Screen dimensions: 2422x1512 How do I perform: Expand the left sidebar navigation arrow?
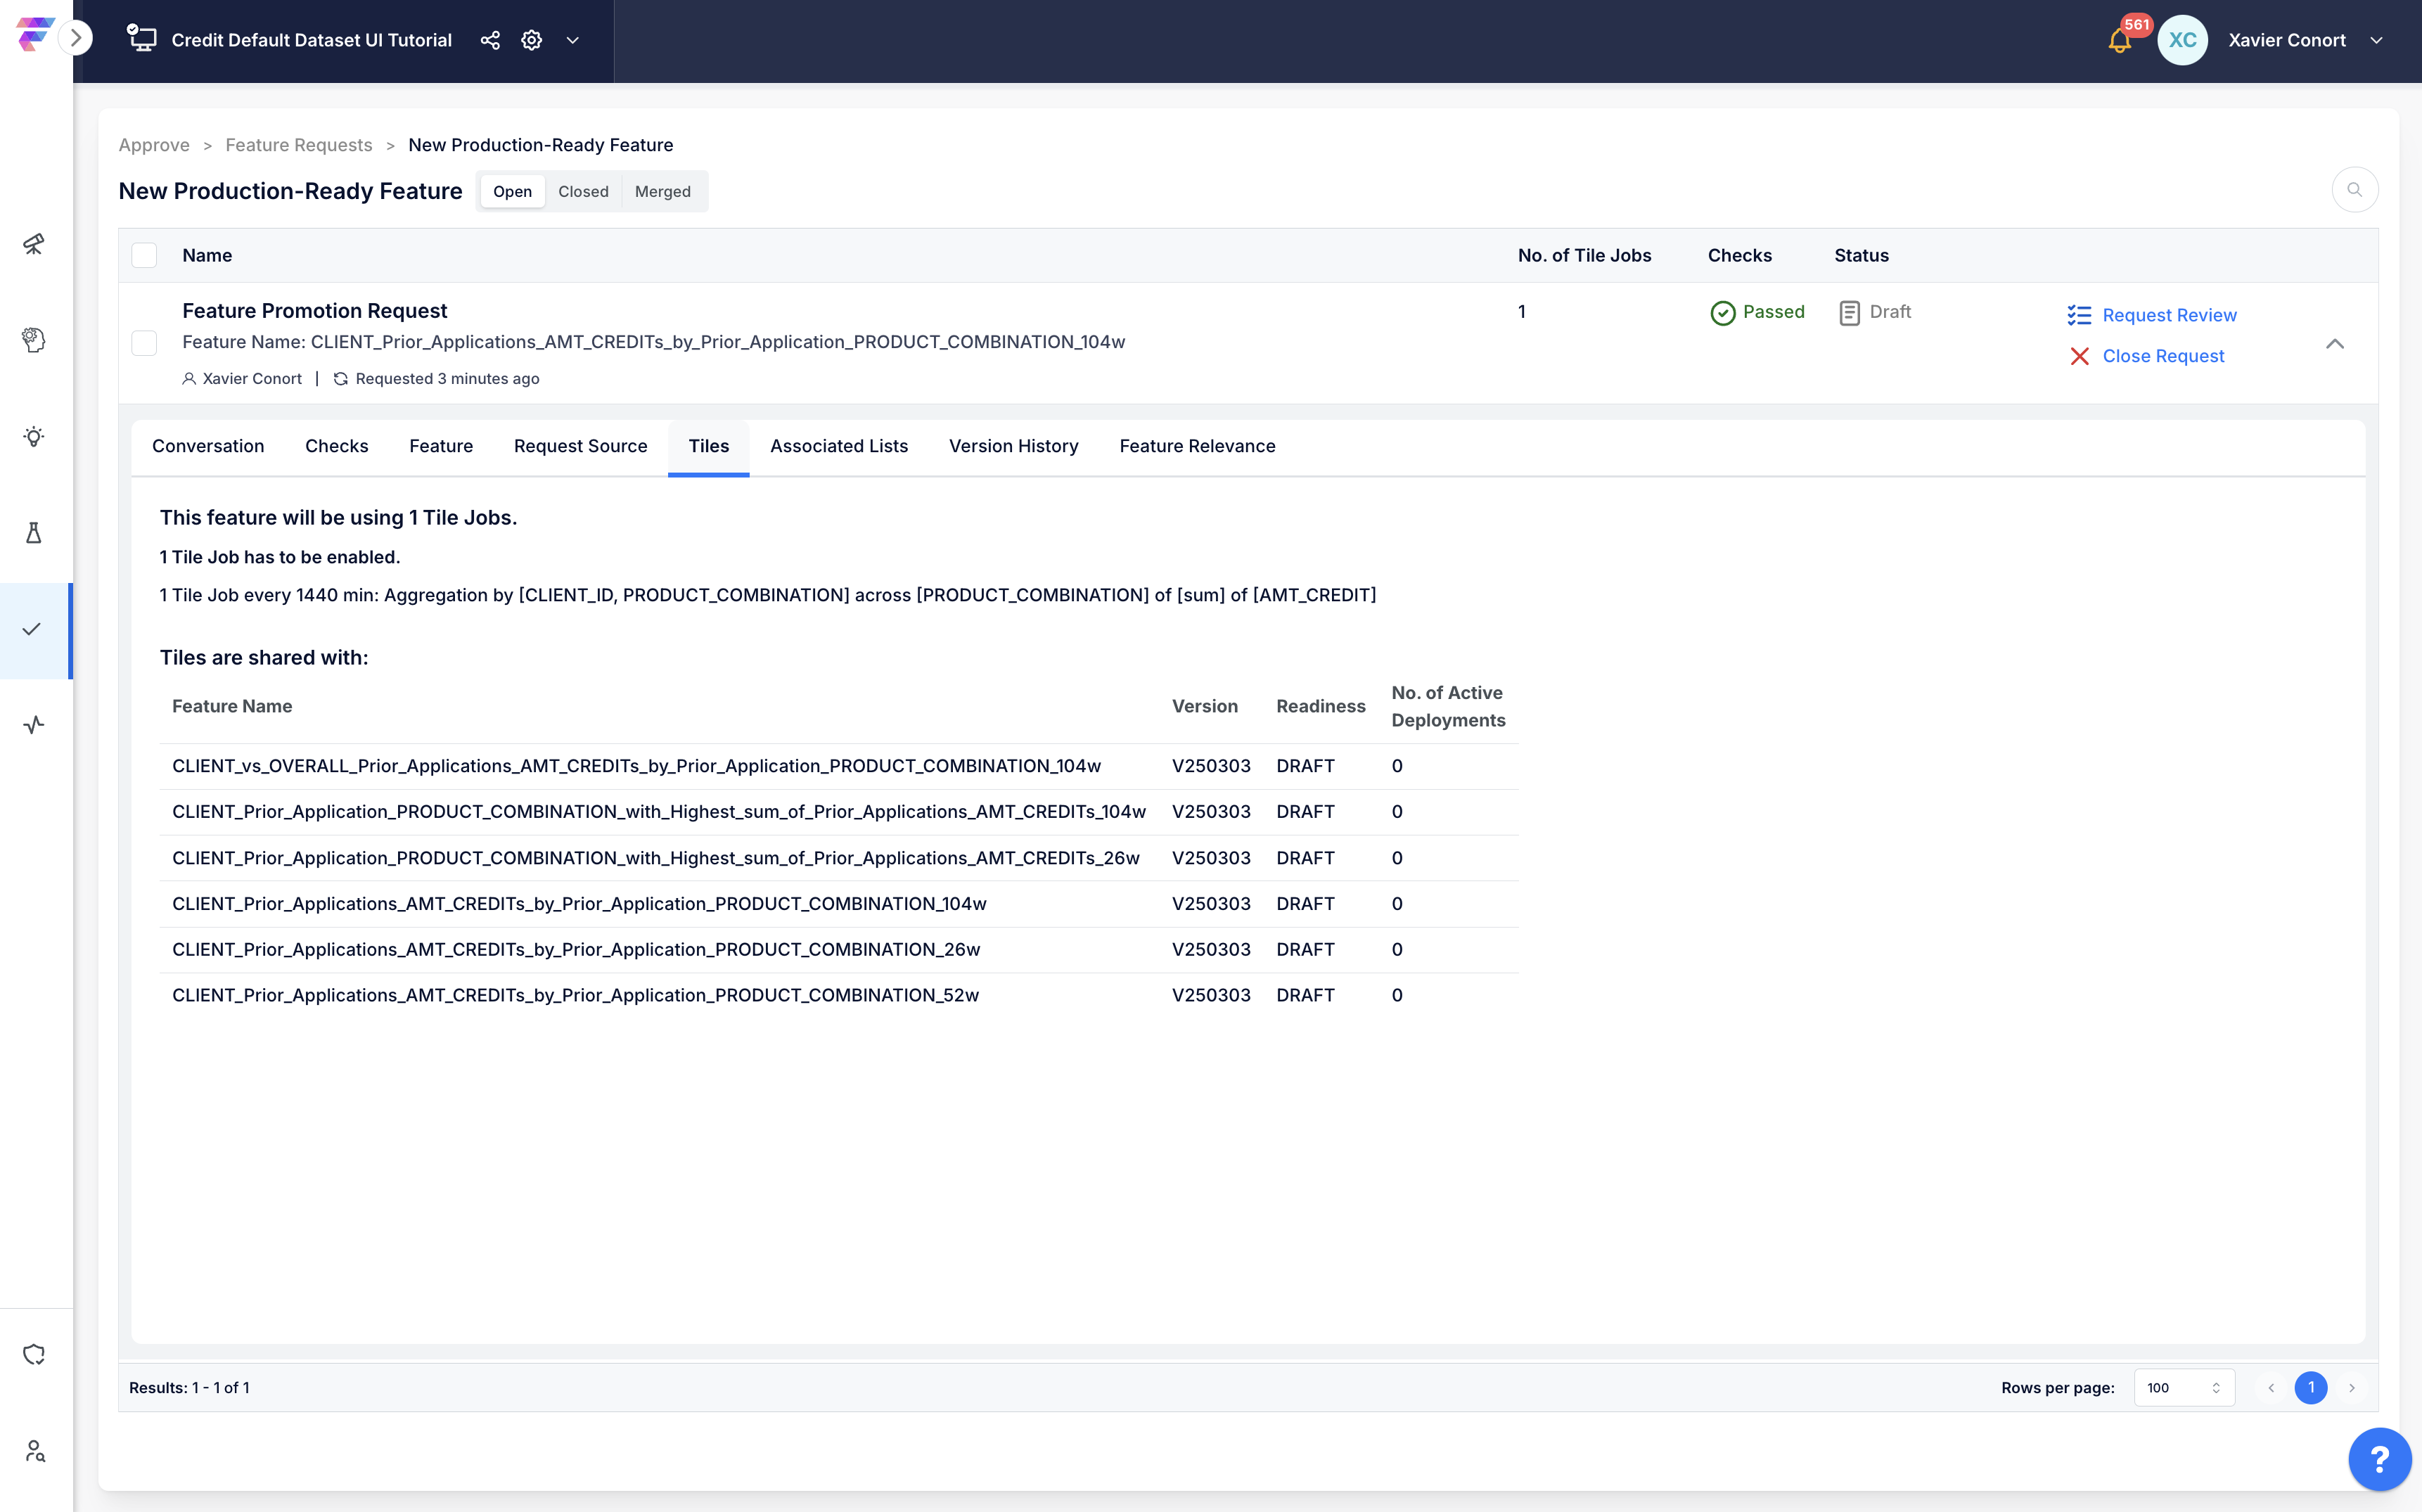pyautogui.click(x=76, y=39)
